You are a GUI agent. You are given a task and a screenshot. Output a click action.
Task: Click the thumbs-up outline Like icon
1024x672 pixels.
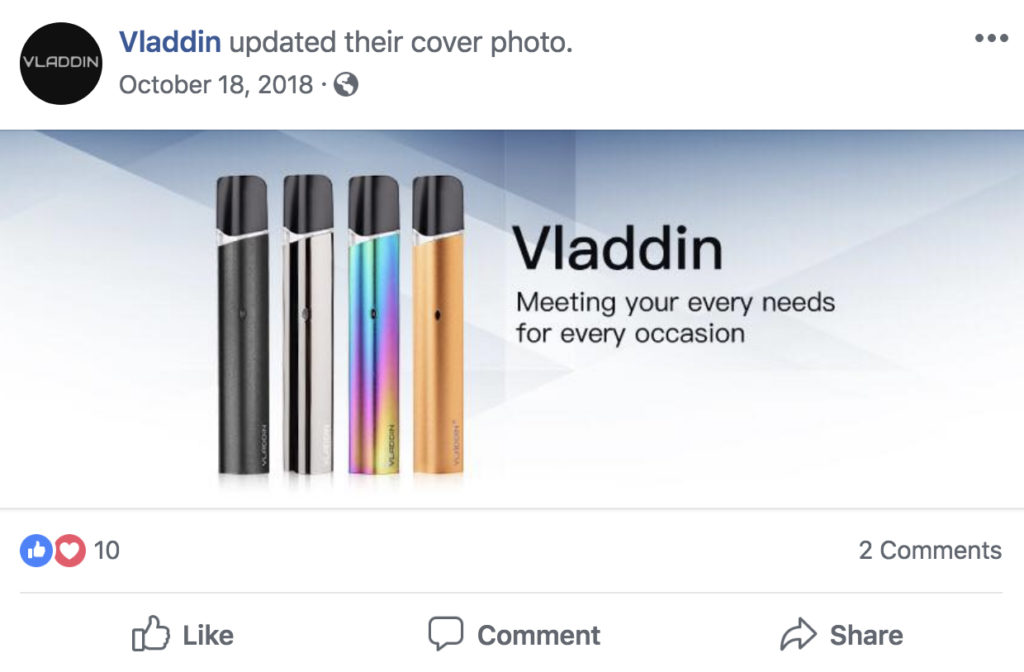pos(150,633)
